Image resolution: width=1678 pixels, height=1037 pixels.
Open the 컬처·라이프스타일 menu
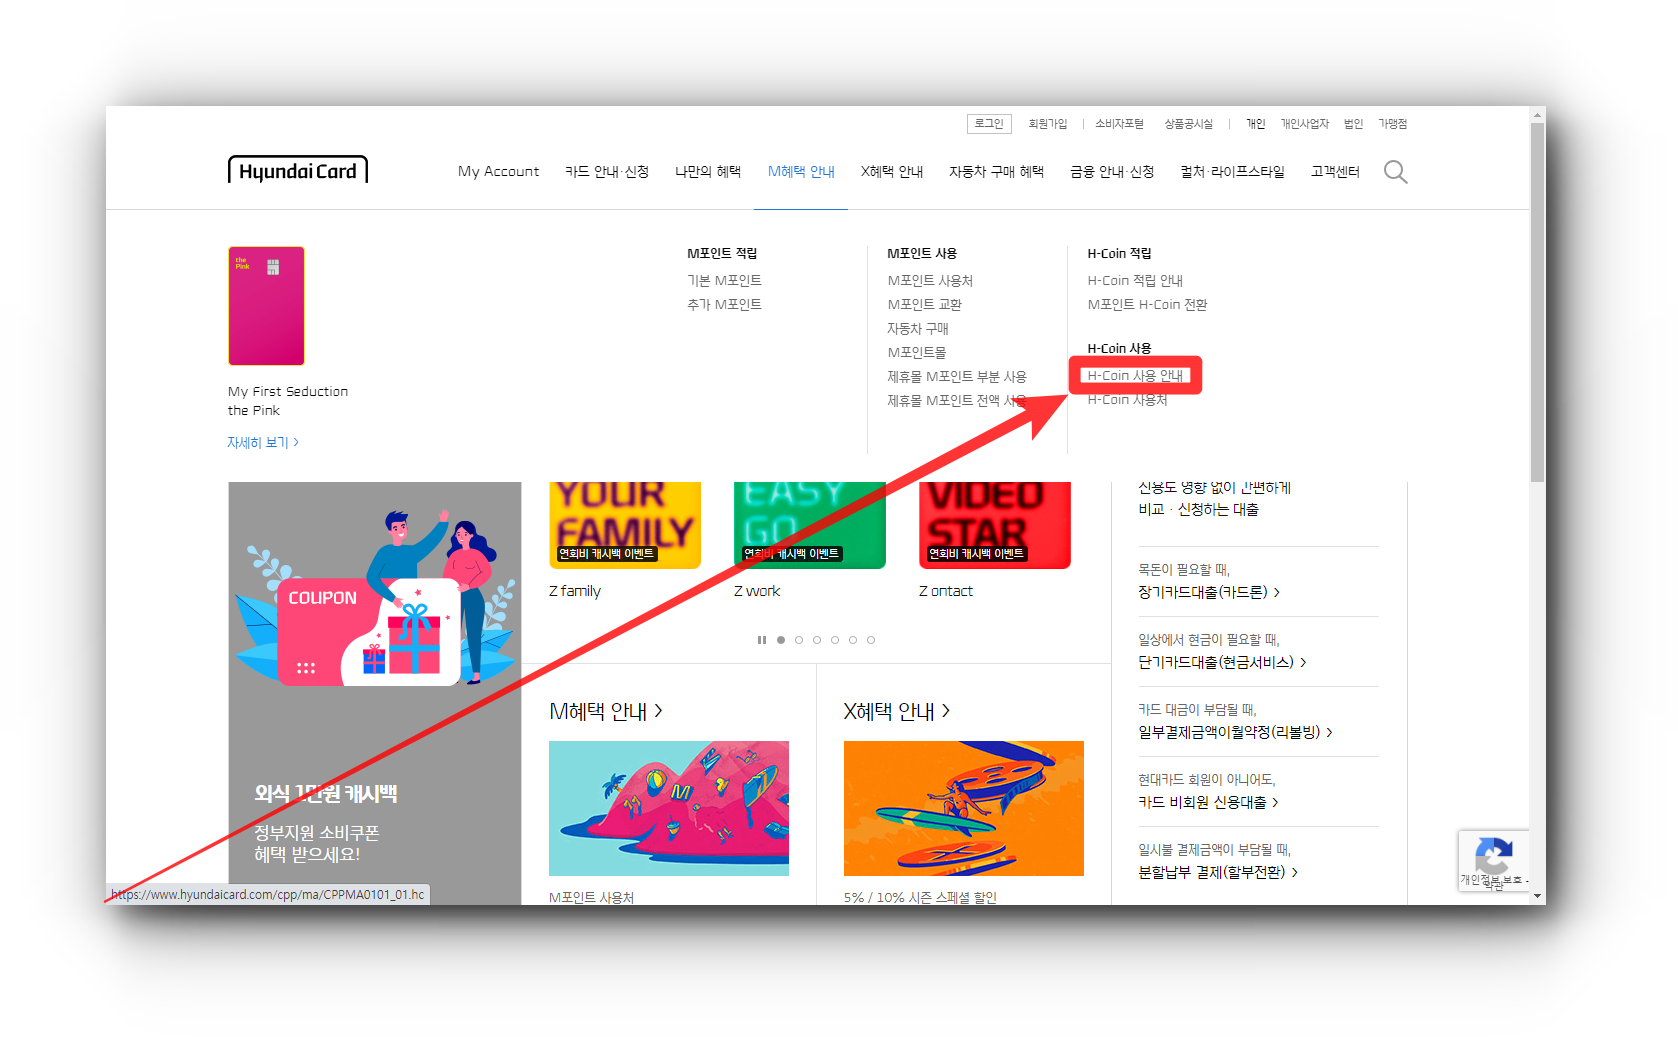pyautogui.click(x=1232, y=172)
